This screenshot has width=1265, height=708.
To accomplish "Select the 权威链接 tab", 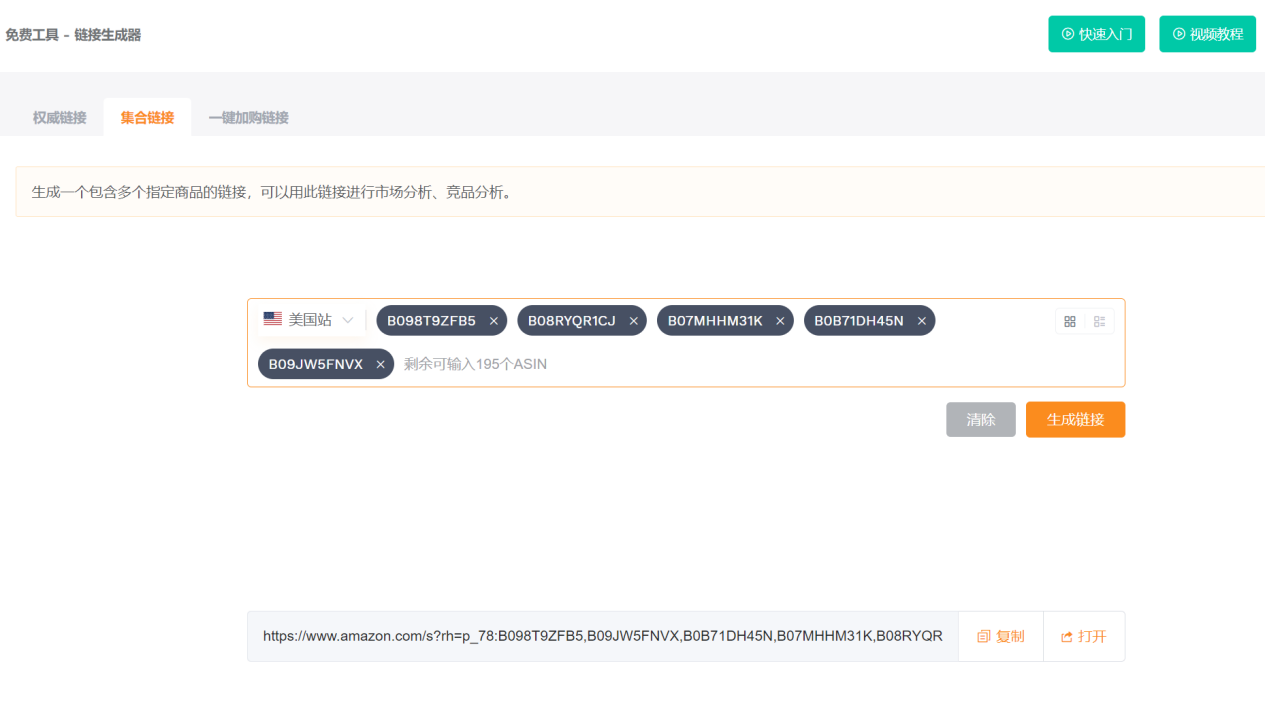I will point(60,117).
